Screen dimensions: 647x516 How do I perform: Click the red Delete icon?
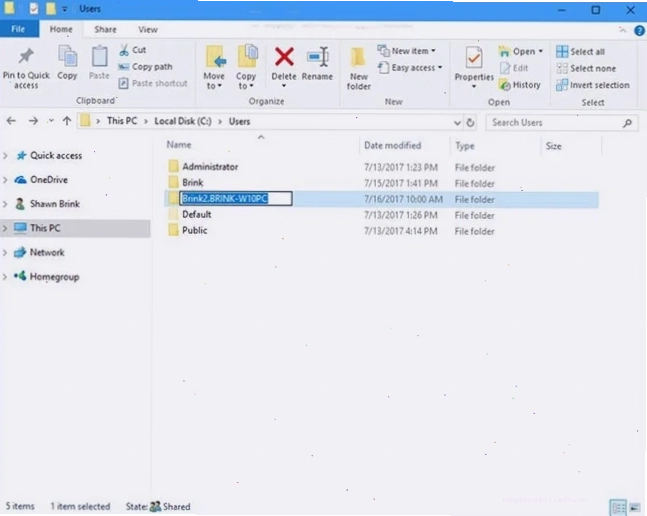click(x=284, y=57)
